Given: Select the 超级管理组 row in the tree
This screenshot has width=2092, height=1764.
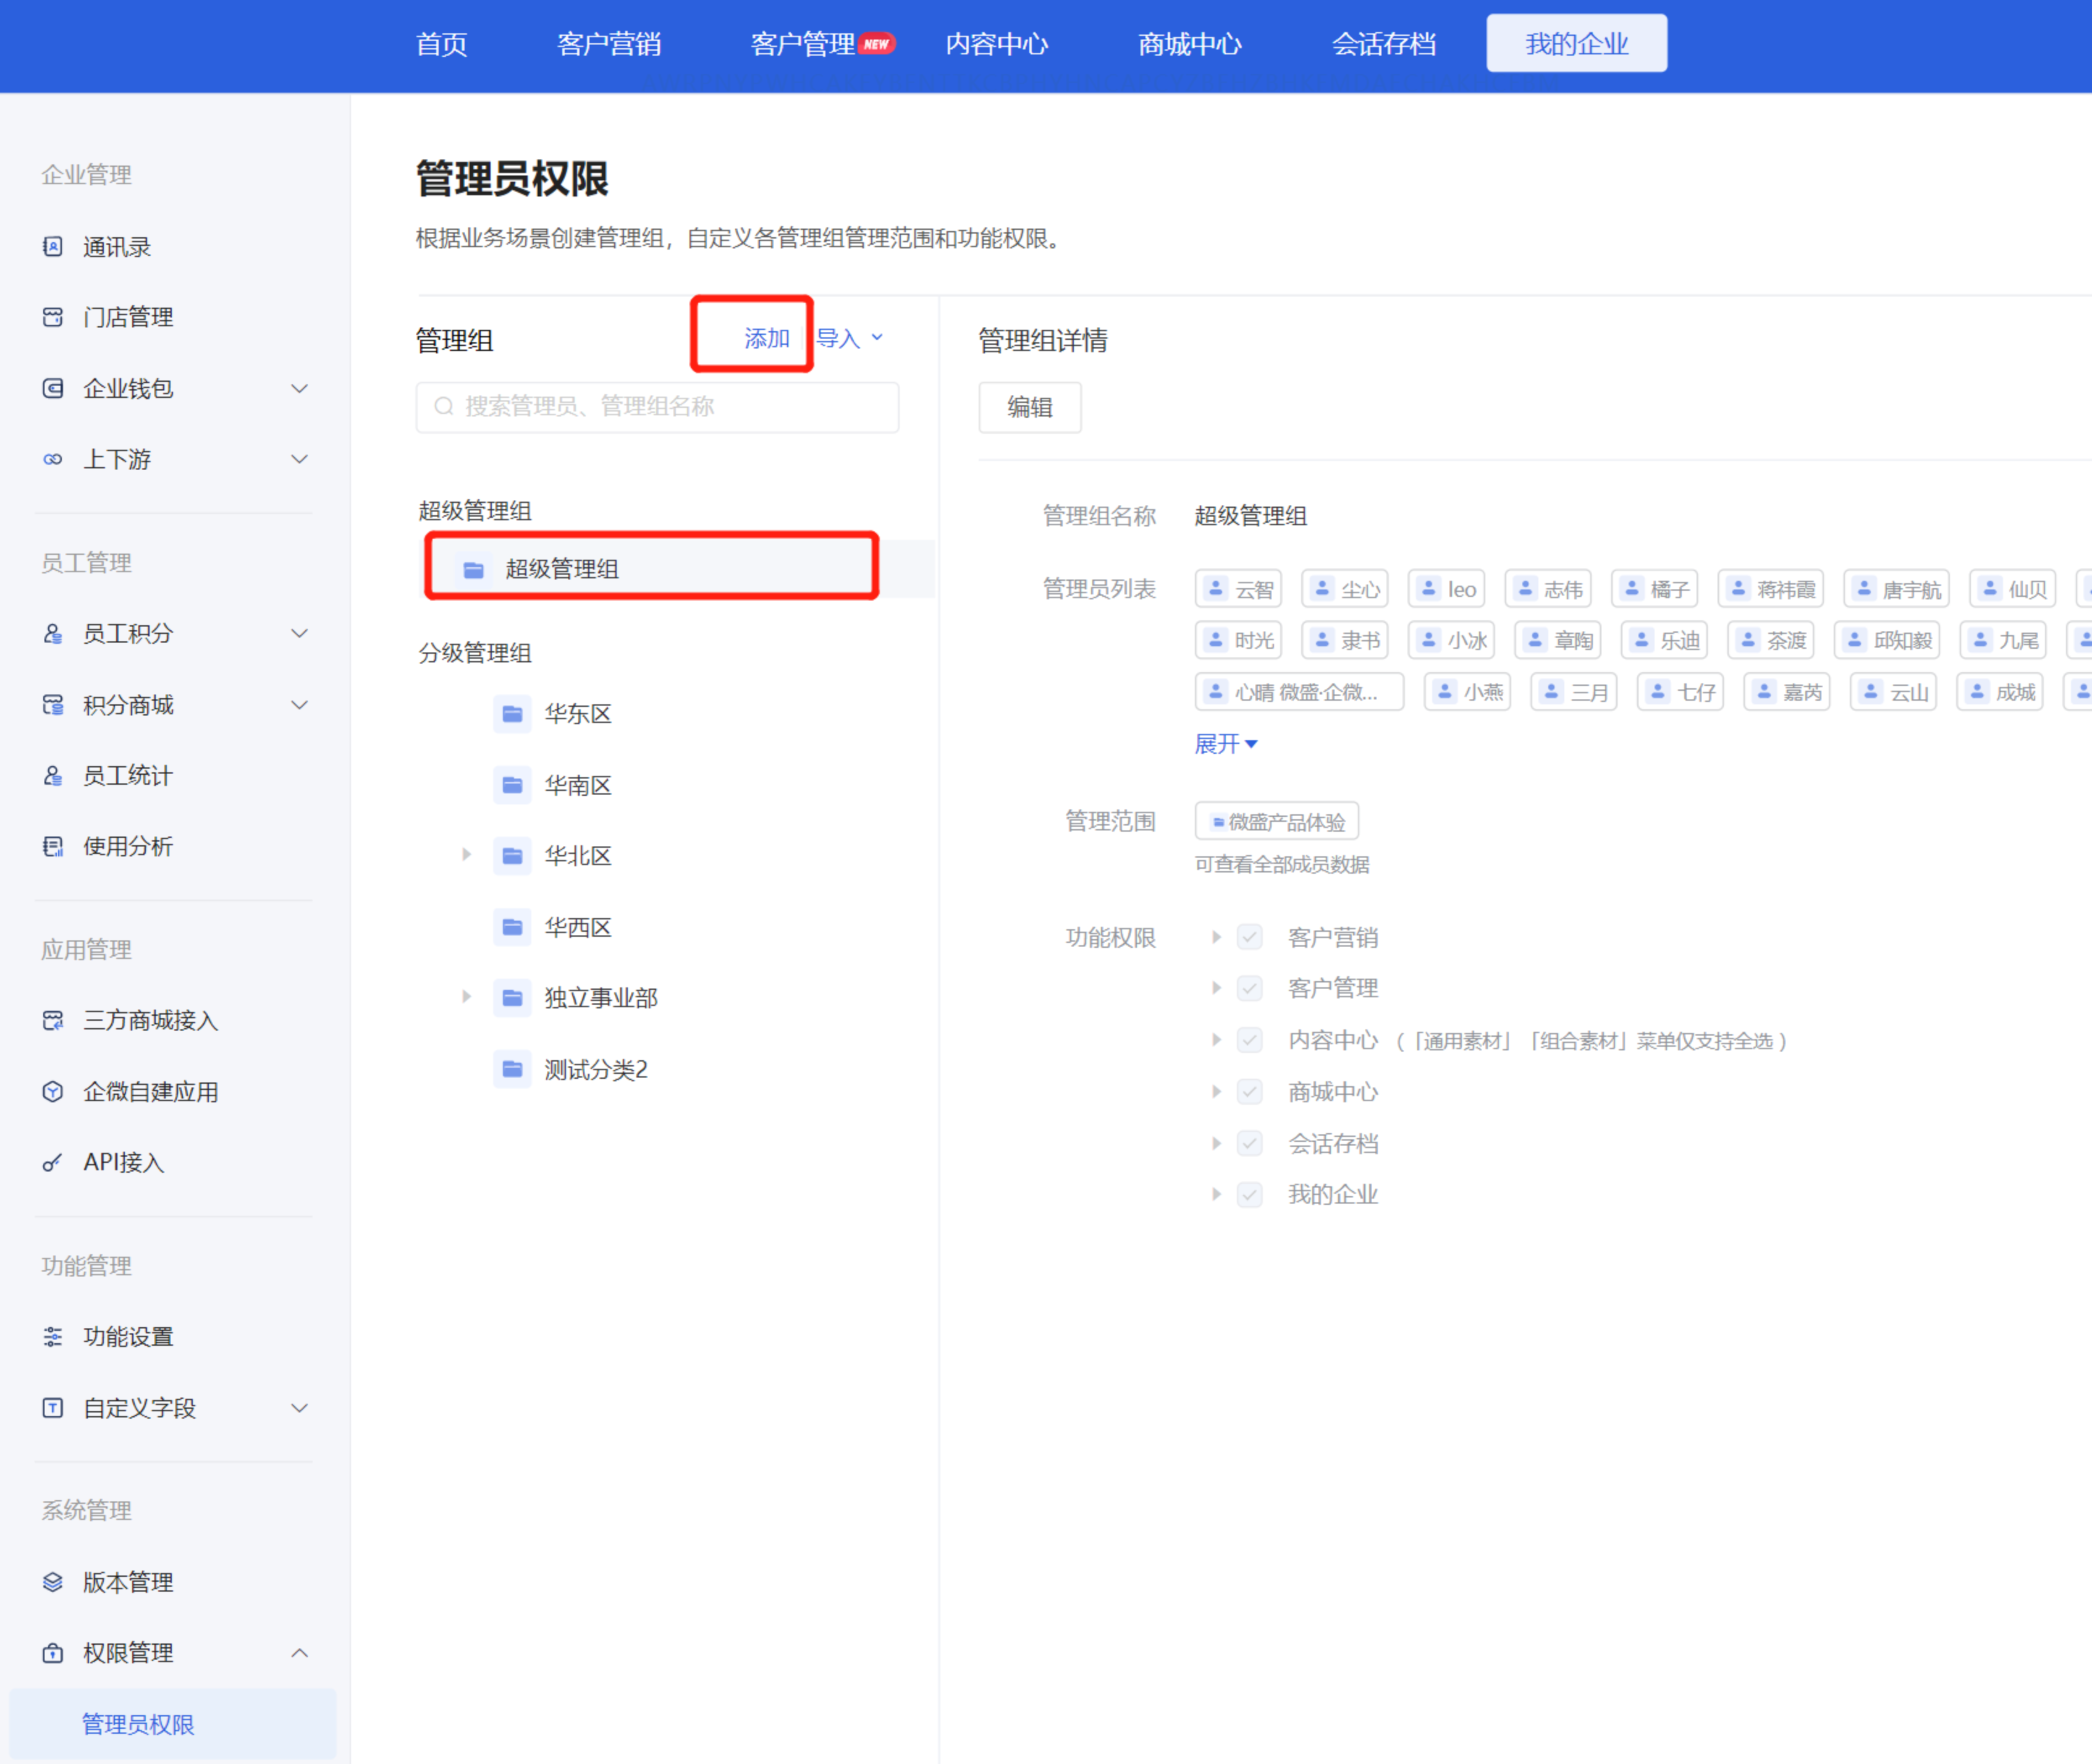Looking at the screenshot, I should (x=677, y=569).
